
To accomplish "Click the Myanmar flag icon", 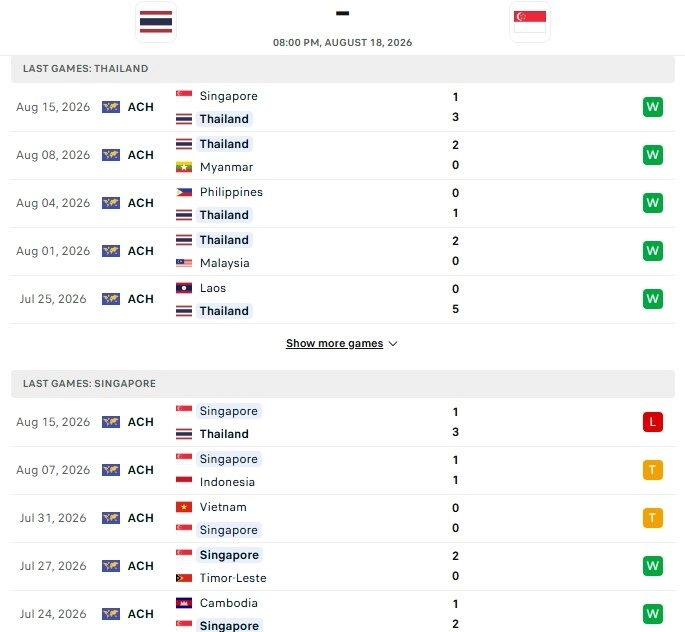I will pos(184,167).
